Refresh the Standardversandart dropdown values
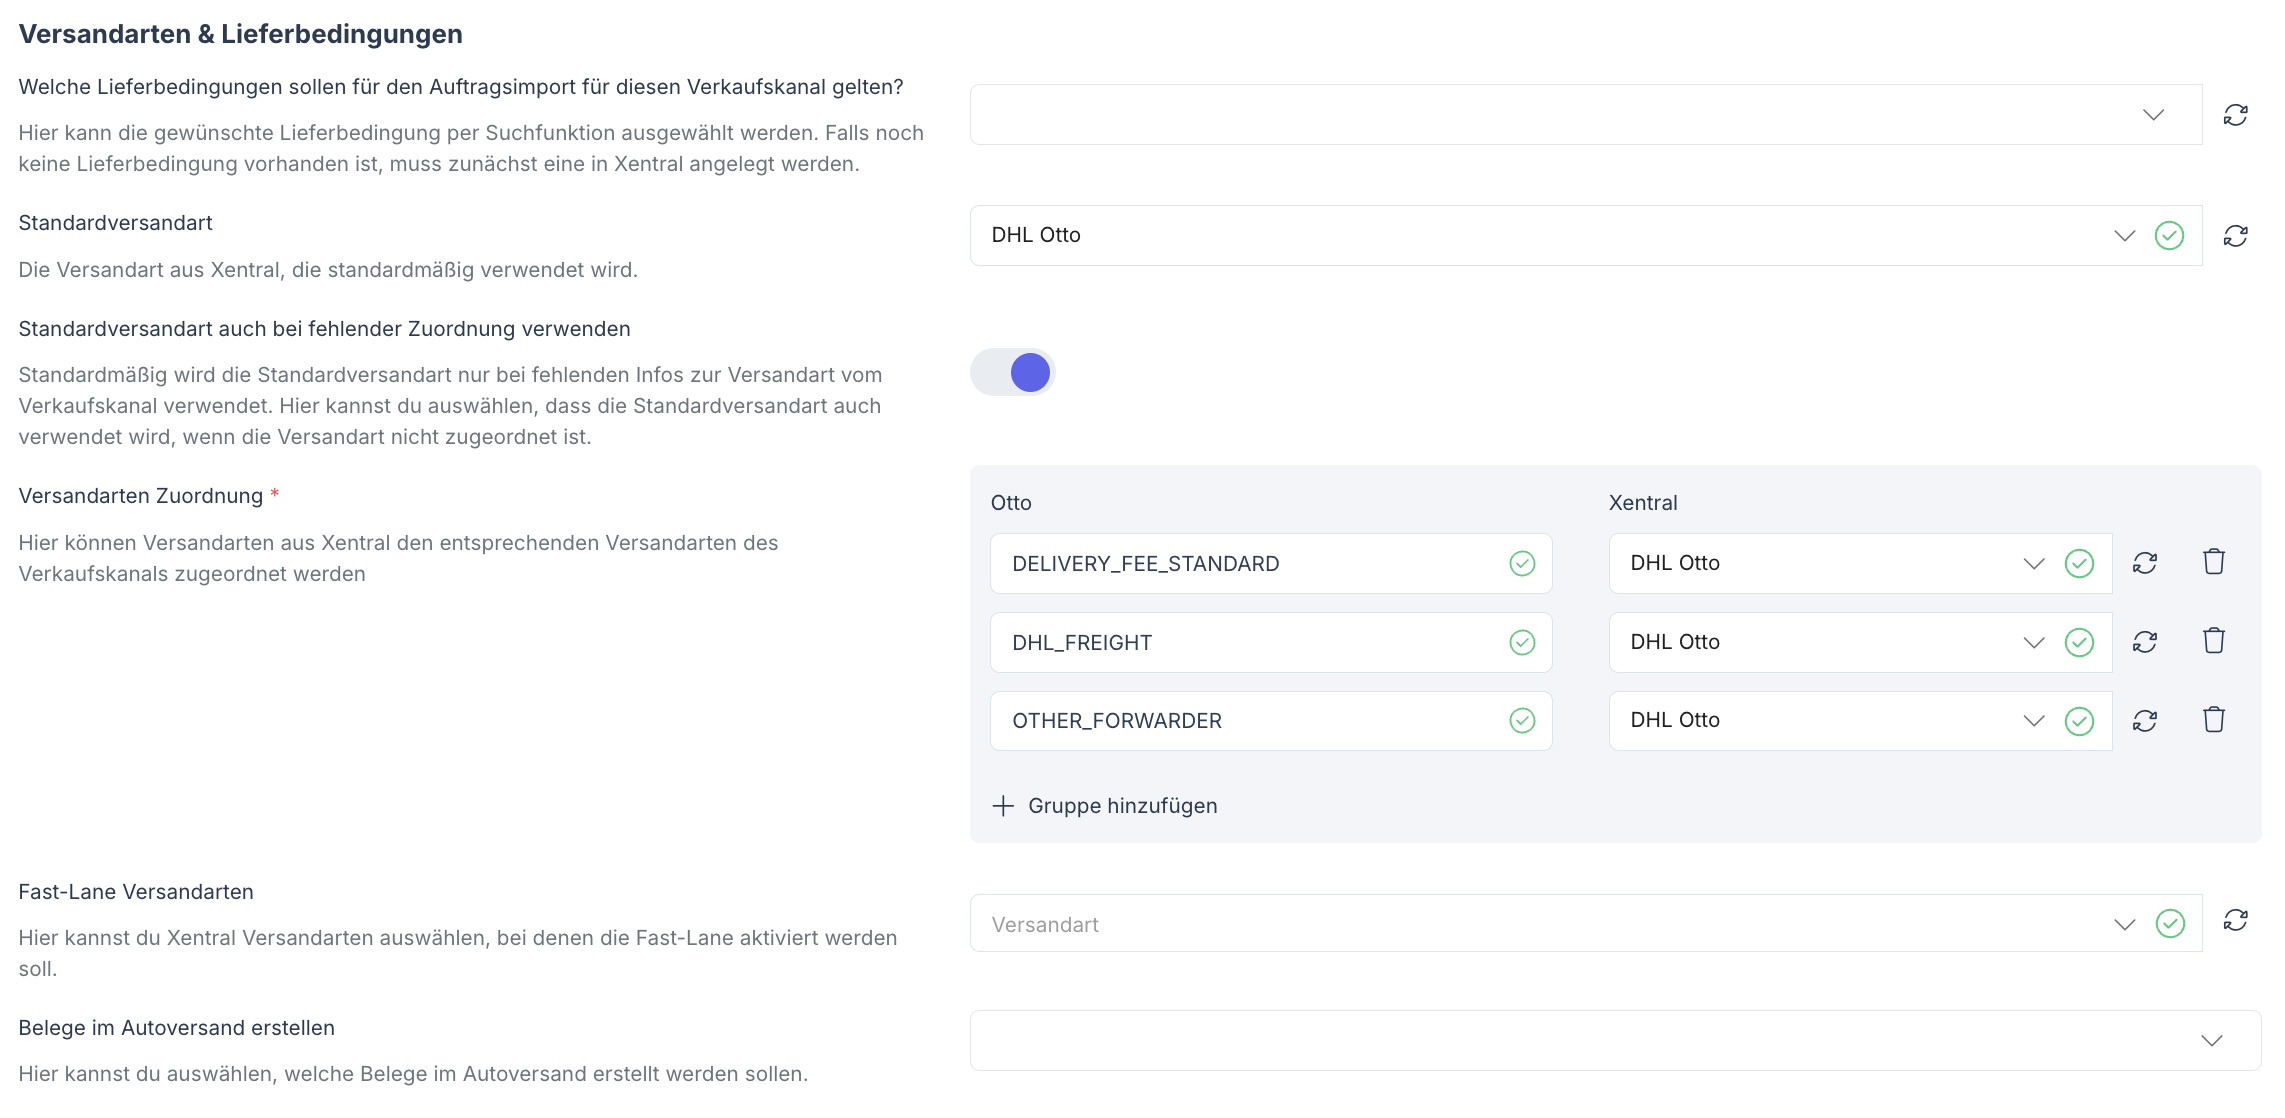The width and height of the screenshot is (2285, 1118). [x=2236, y=235]
